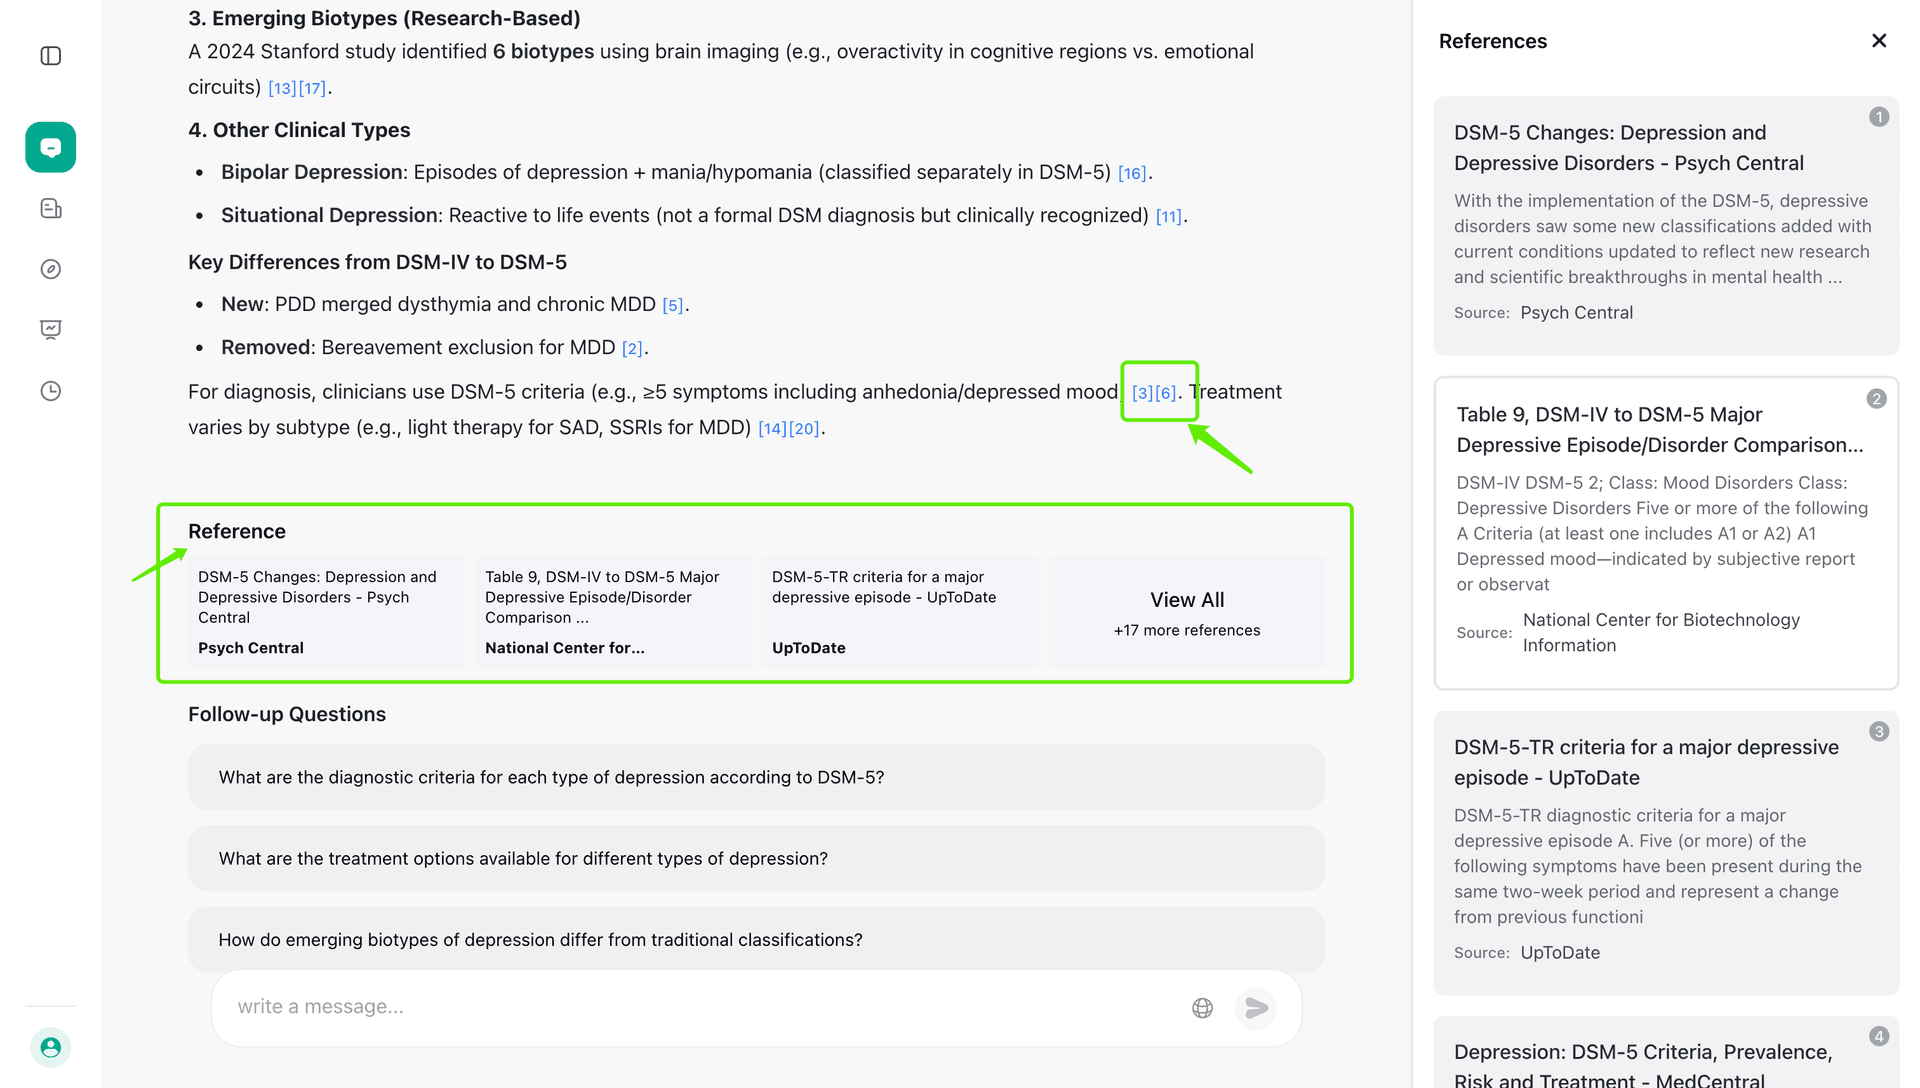Ask the treatment options follow-up question
This screenshot has width=1920, height=1088.
pos(755,858)
